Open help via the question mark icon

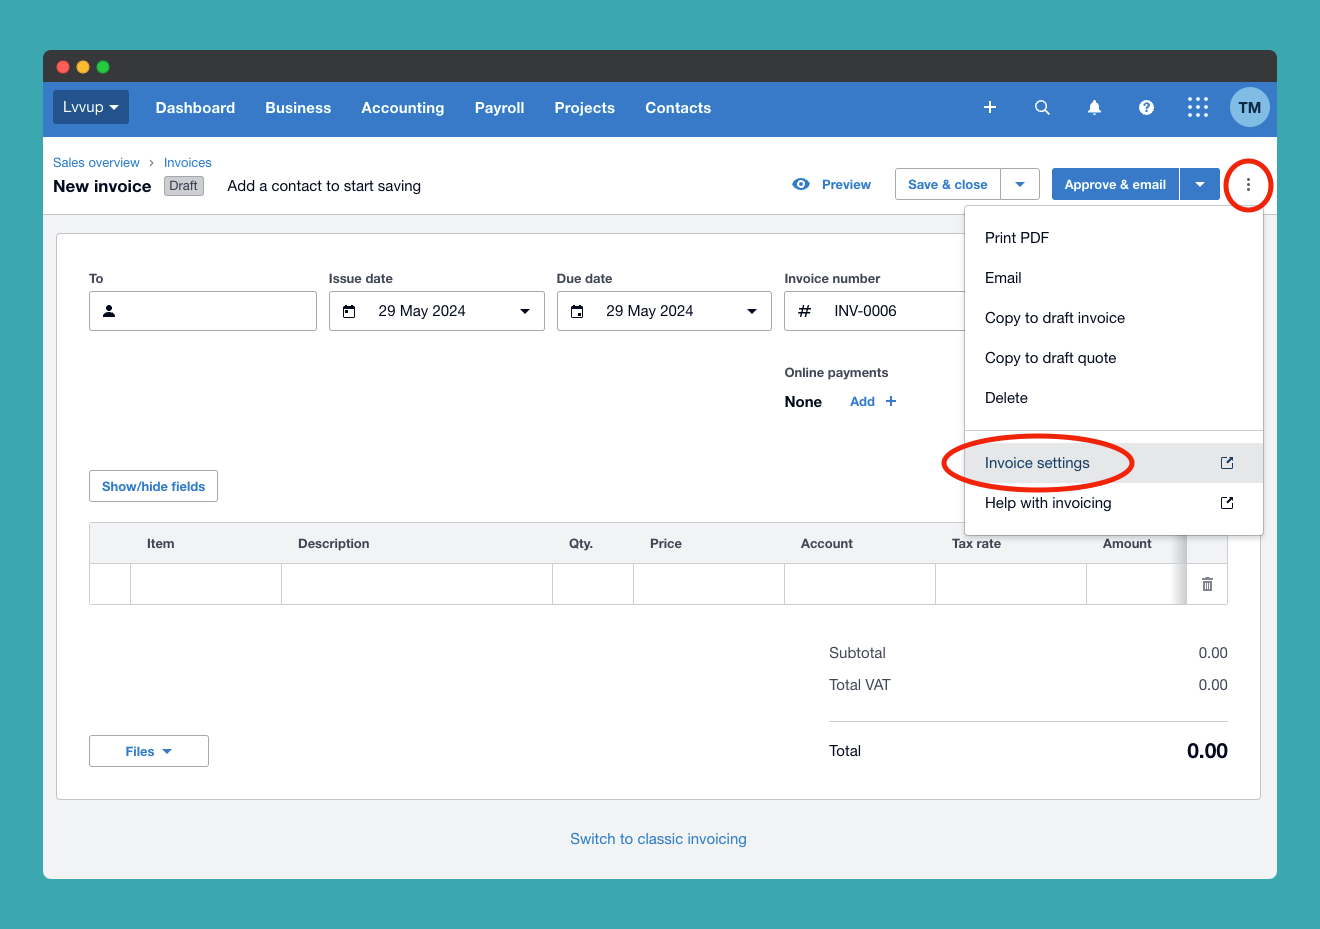[1146, 107]
